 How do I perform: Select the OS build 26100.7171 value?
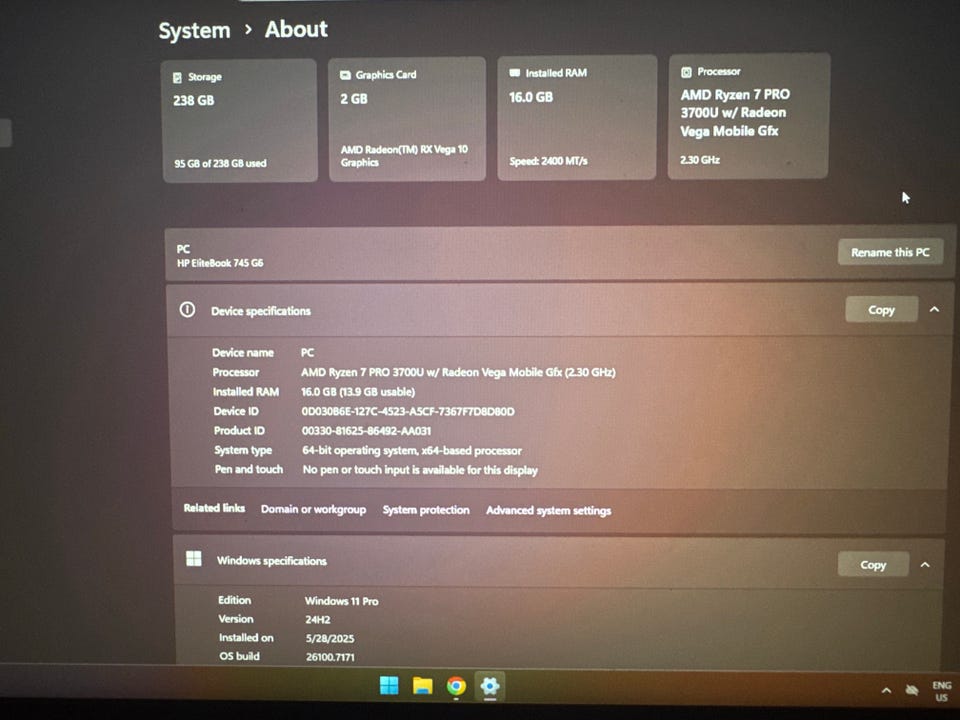[331, 657]
